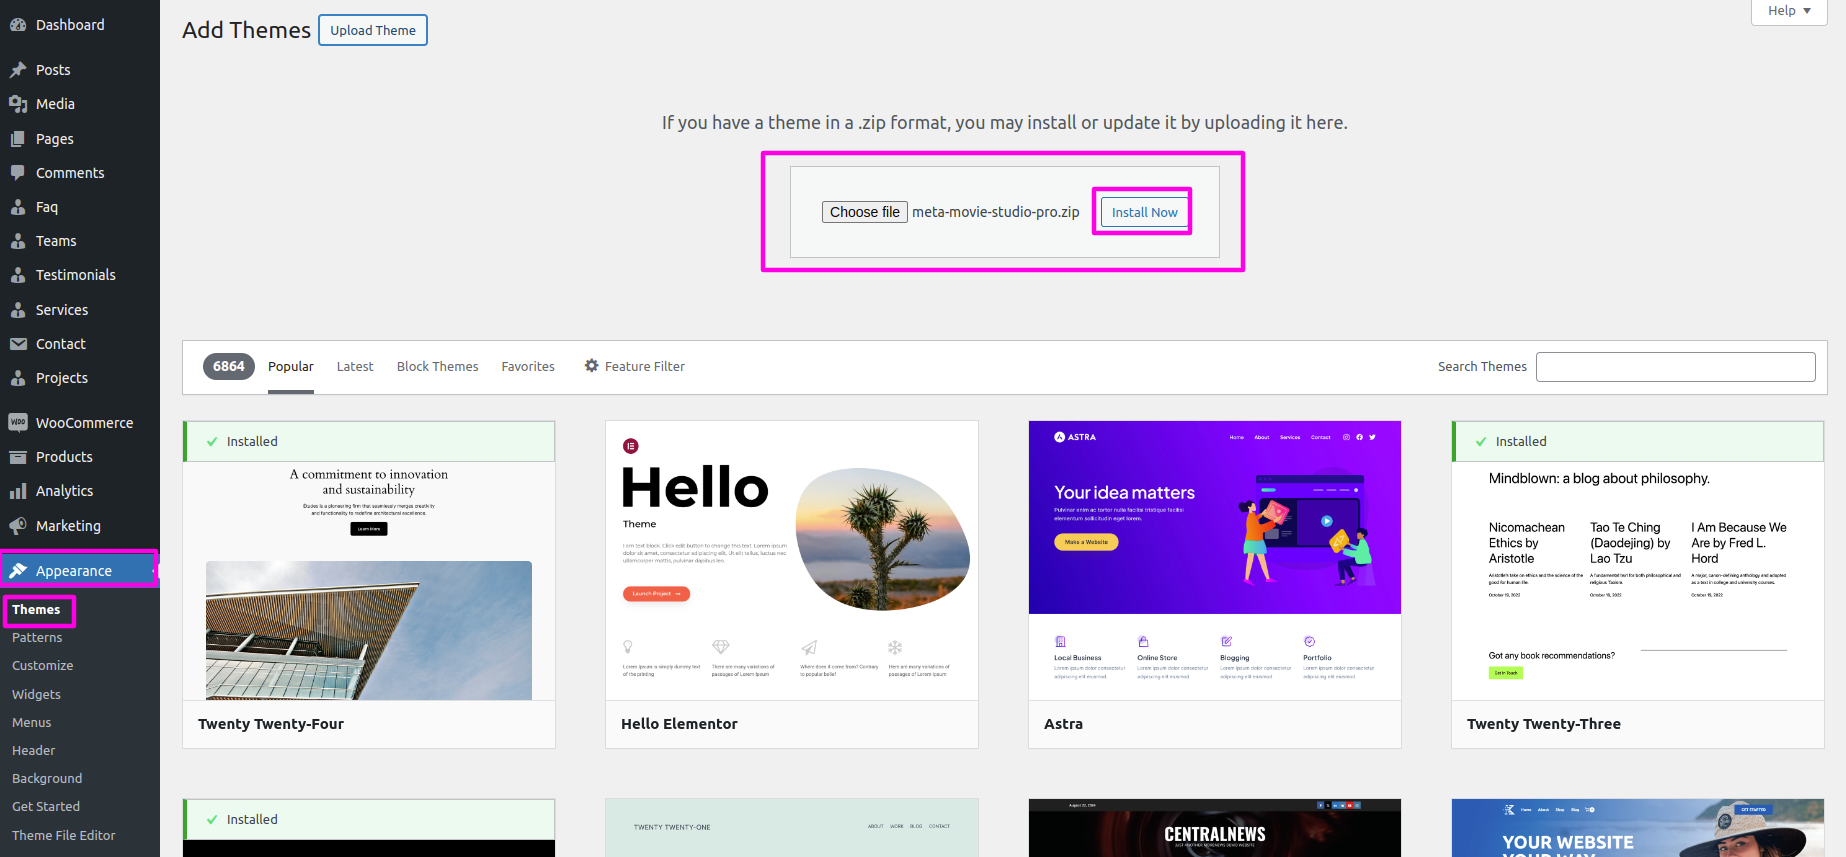Click the Projects person icon

18,378
